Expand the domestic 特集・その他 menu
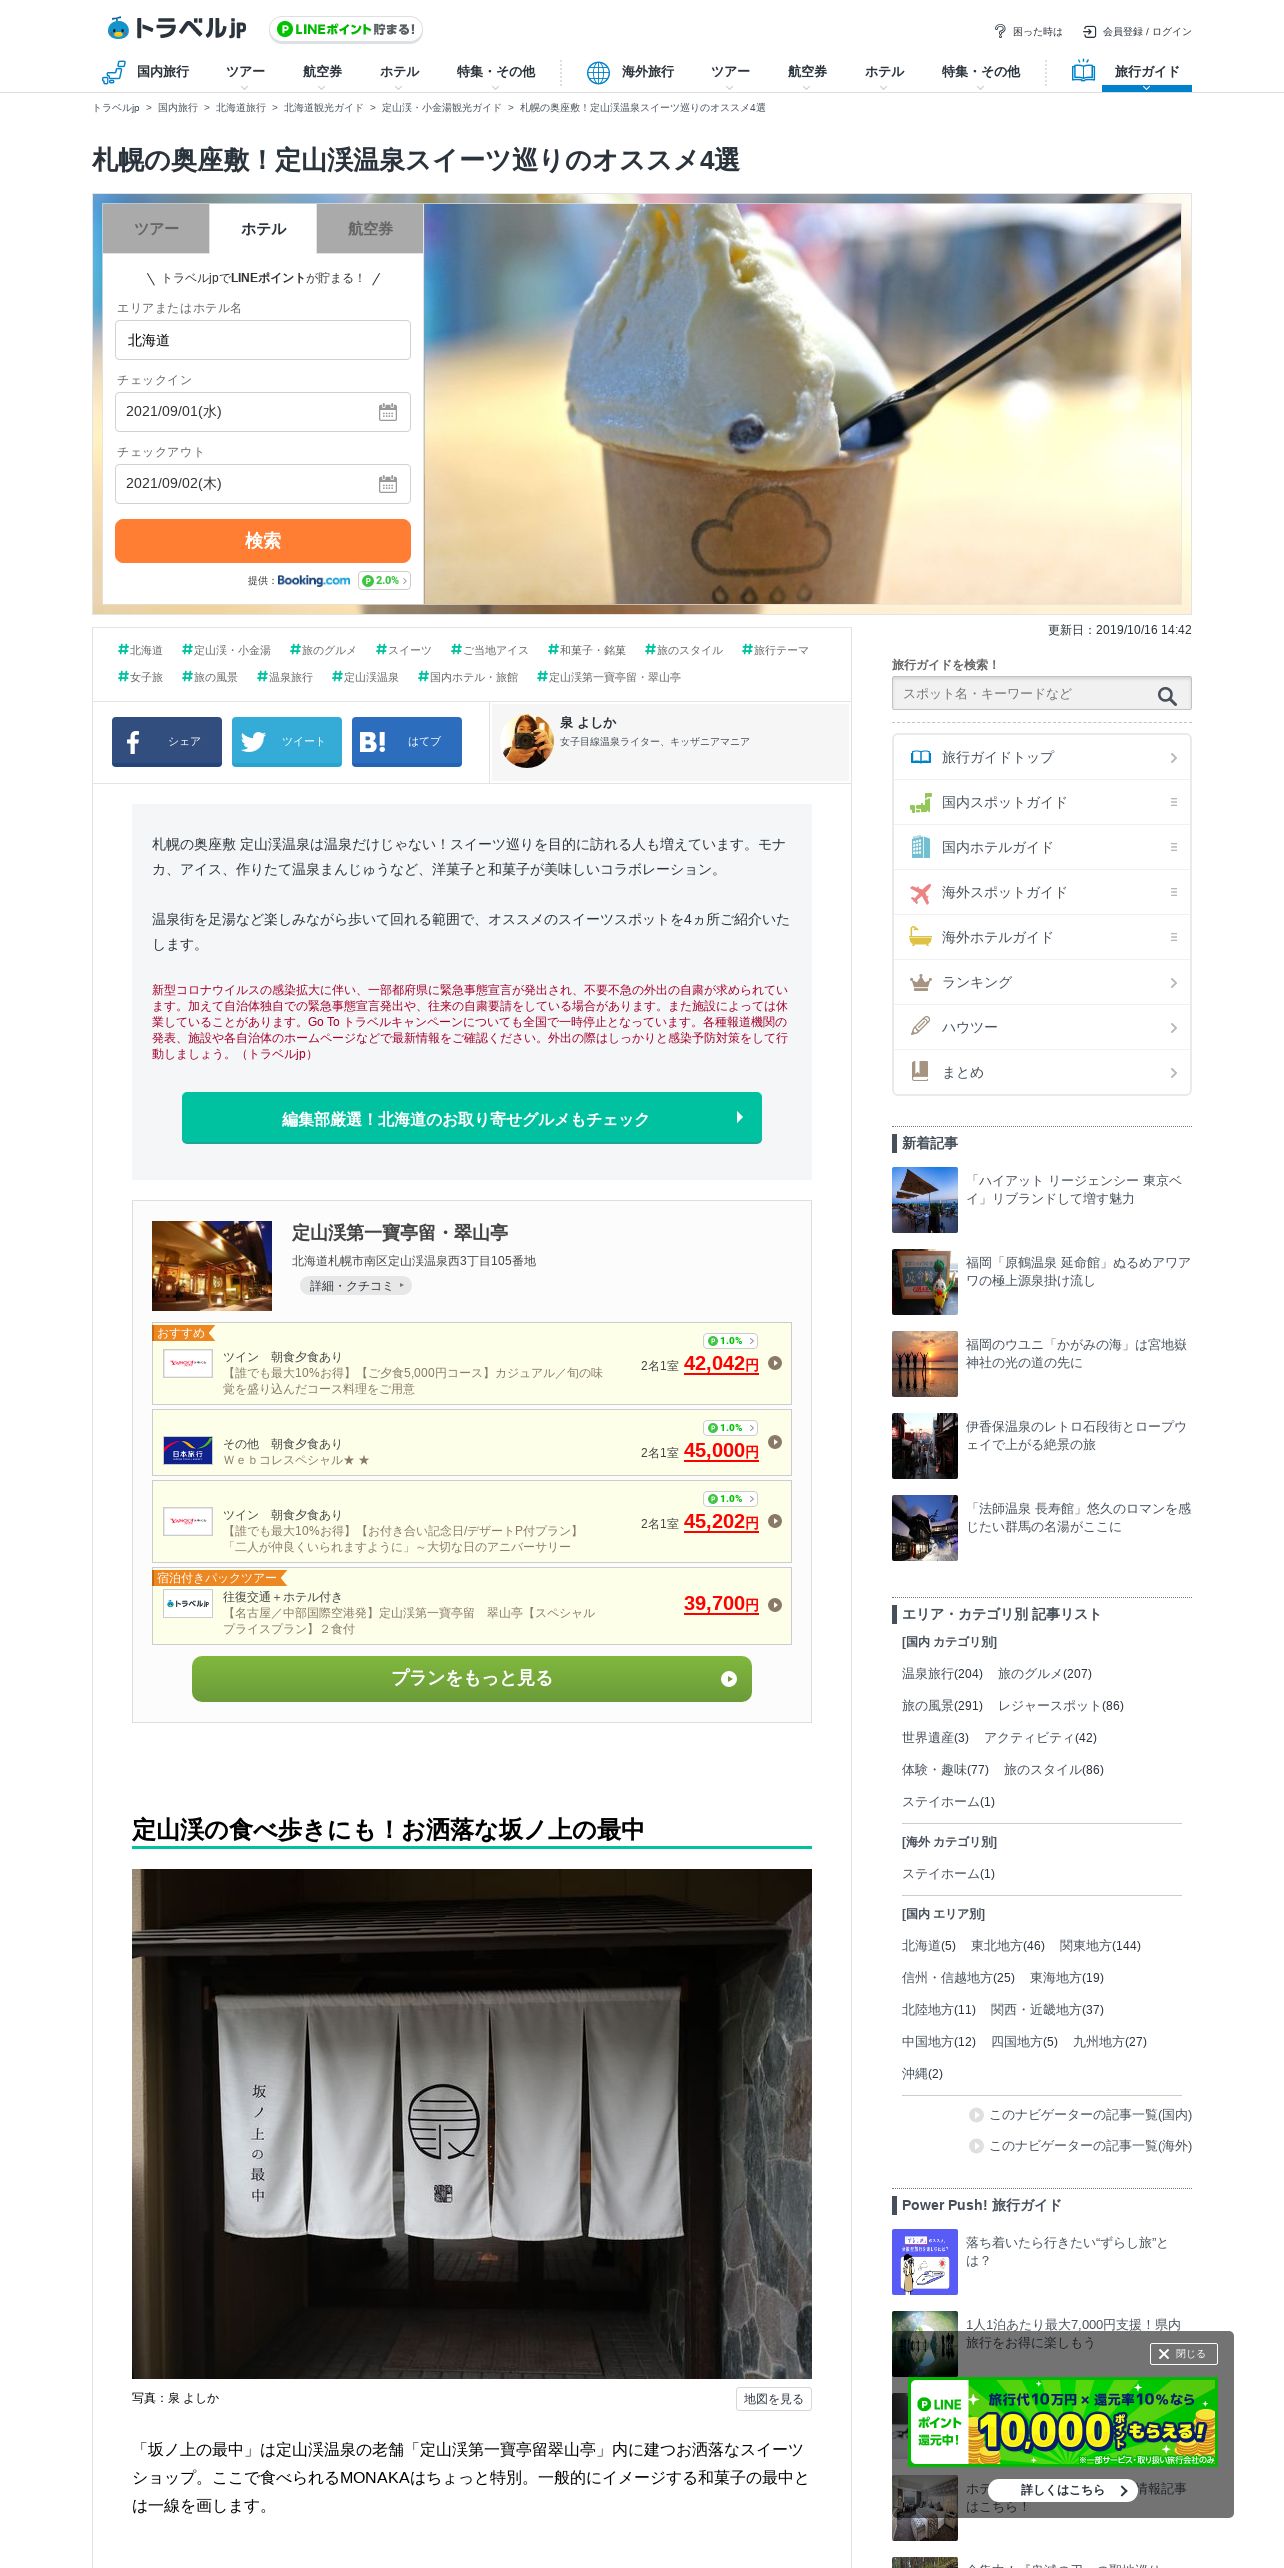Screen dimensions: 1284x2568 (x=496, y=72)
